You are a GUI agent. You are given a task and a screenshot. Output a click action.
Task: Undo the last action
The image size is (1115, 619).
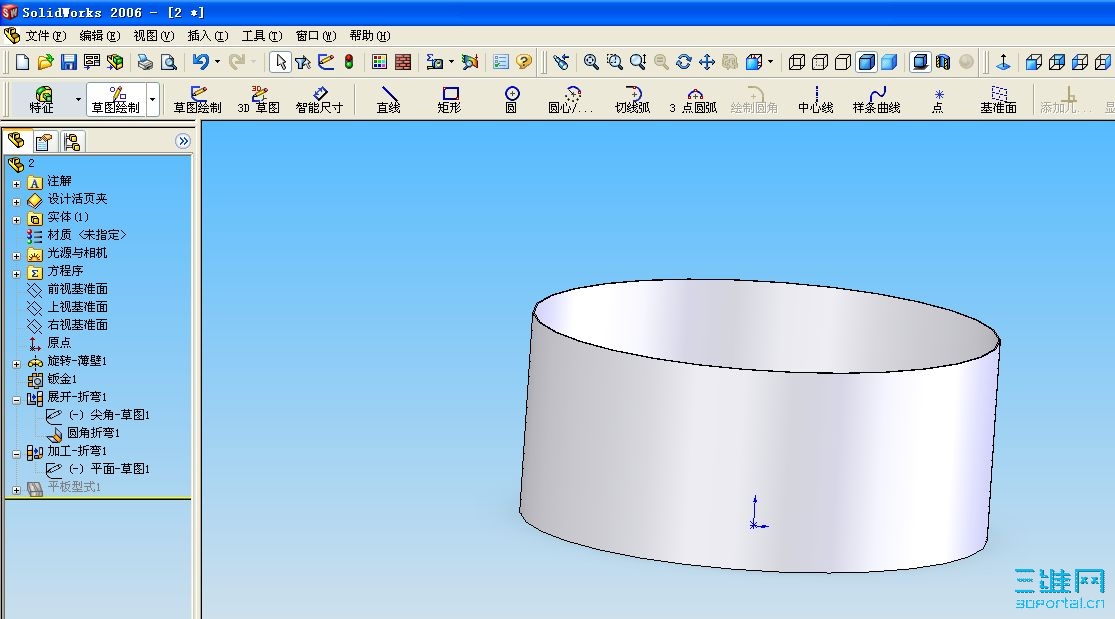coord(201,63)
